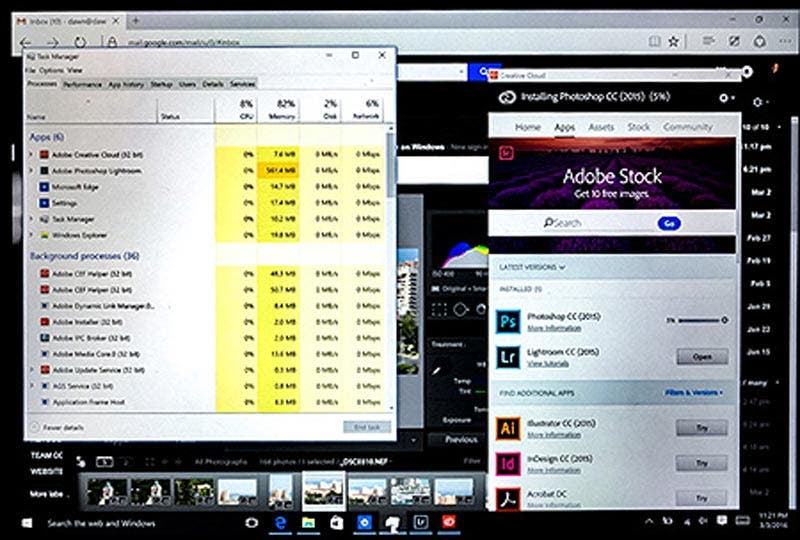Click the Lightroom white balance eyedropper
This screenshot has width=800, height=540.
[x=436, y=370]
